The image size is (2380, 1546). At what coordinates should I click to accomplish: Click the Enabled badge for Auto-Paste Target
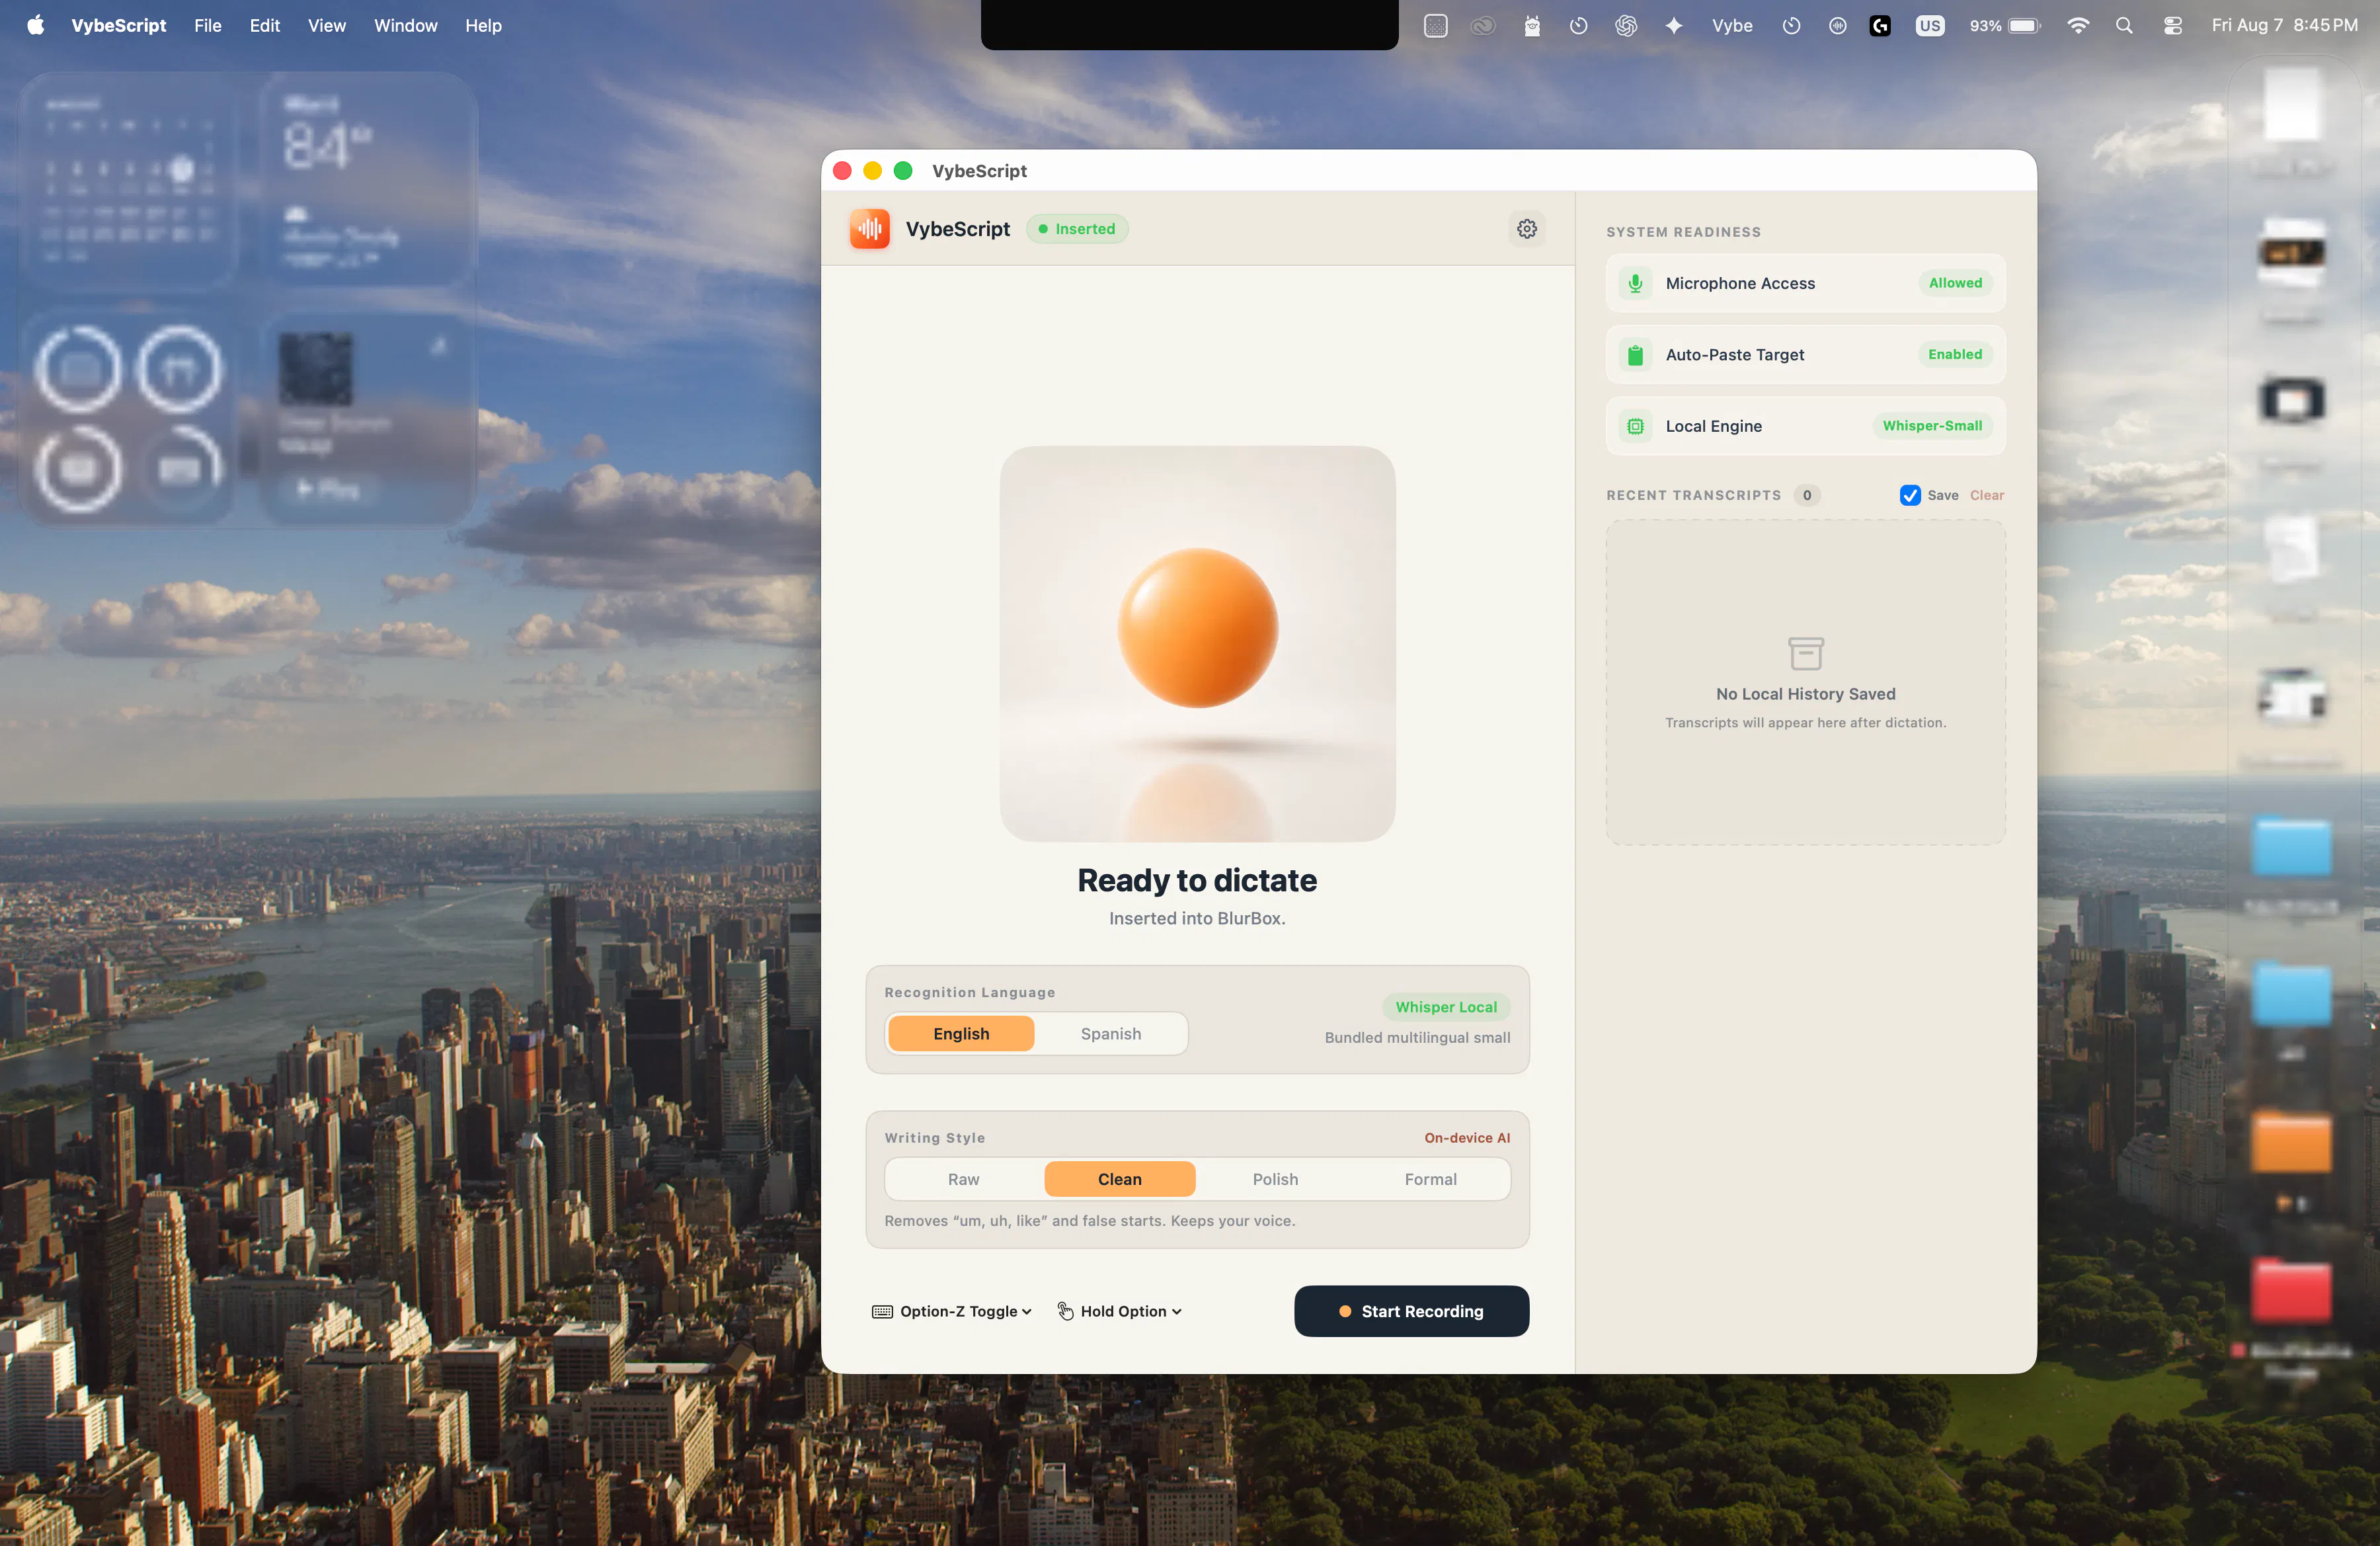click(x=1955, y=355)
